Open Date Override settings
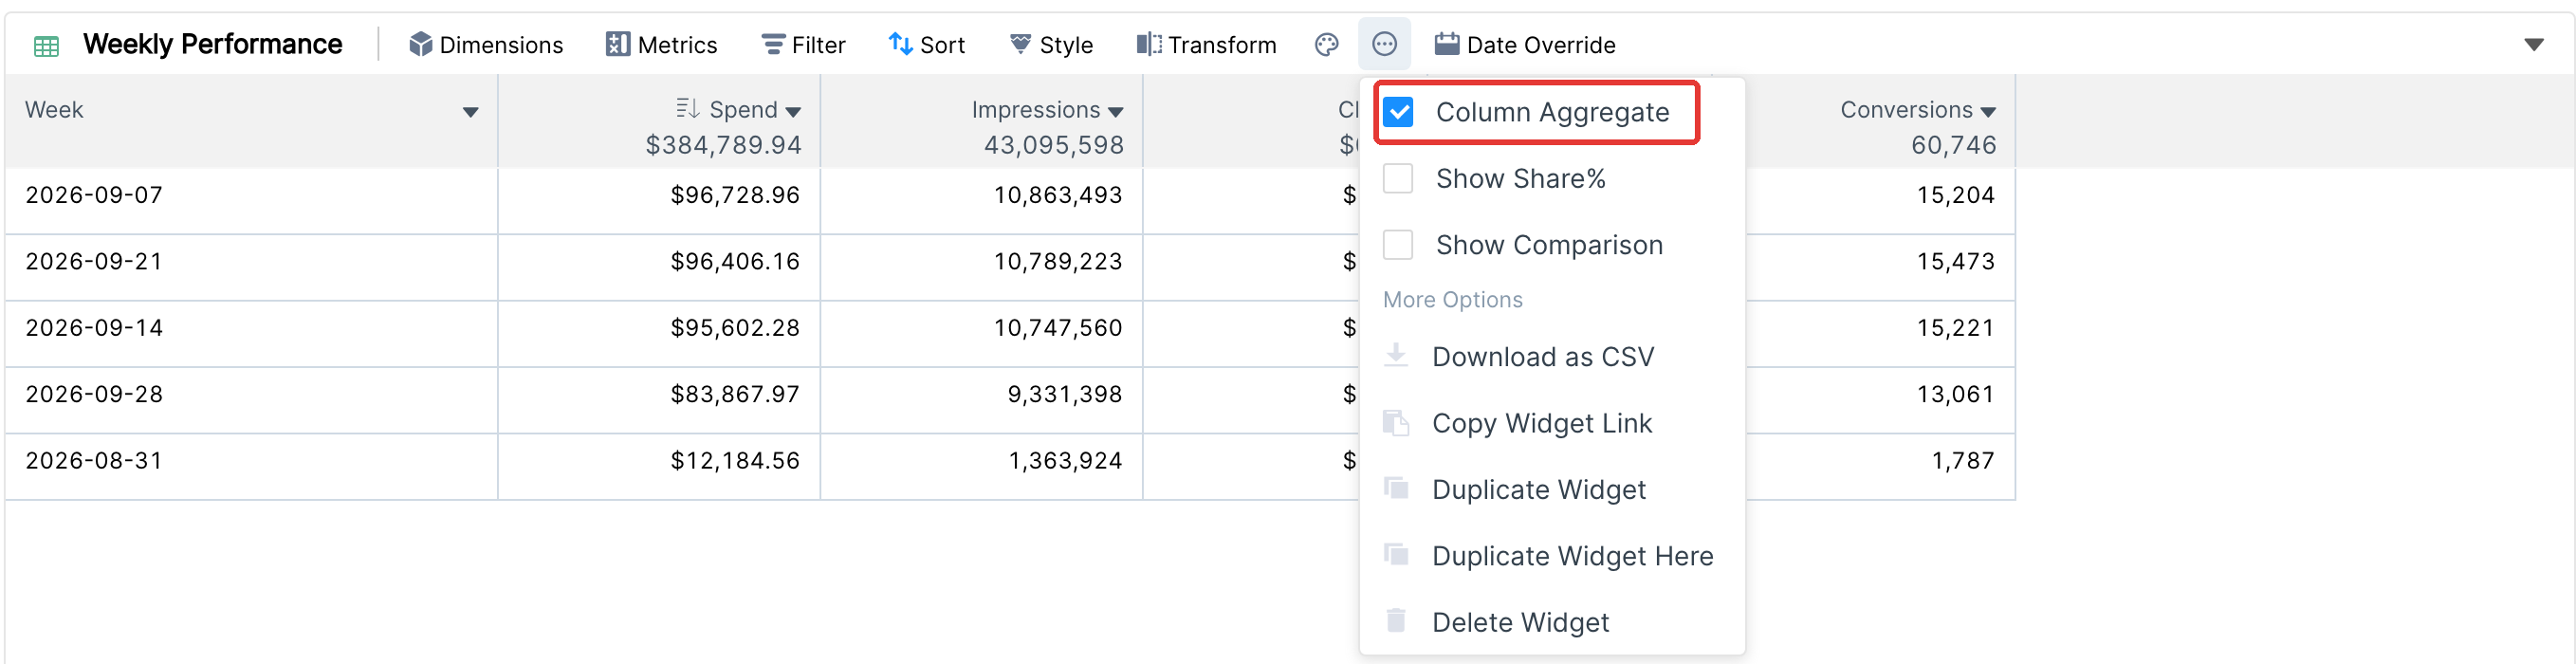2576x664 pixels. (x=1525, y=45)
